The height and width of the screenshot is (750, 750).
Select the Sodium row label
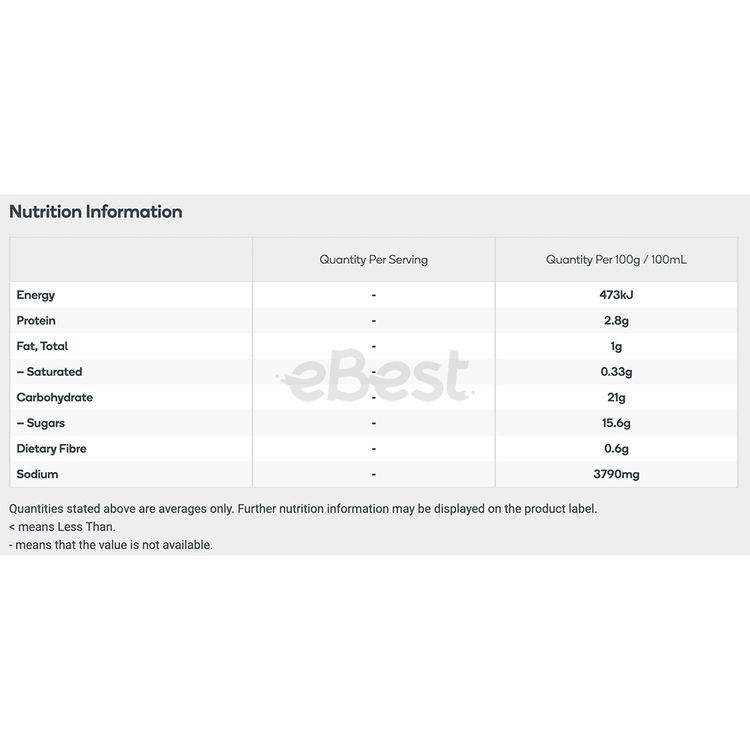(x=37, y=474)
